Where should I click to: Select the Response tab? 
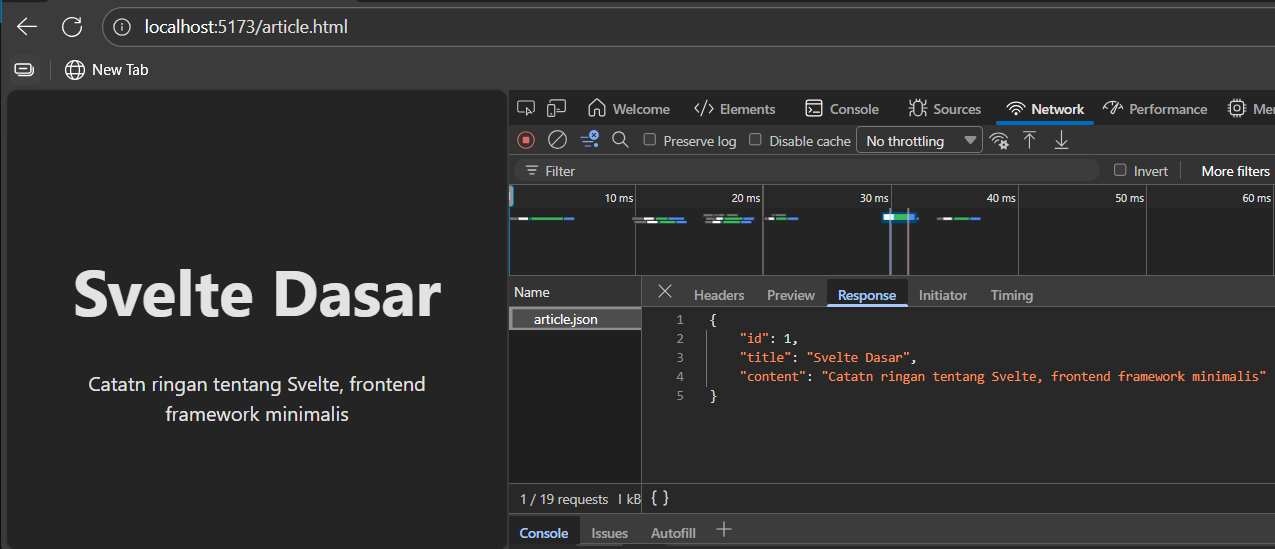point(867,295)
